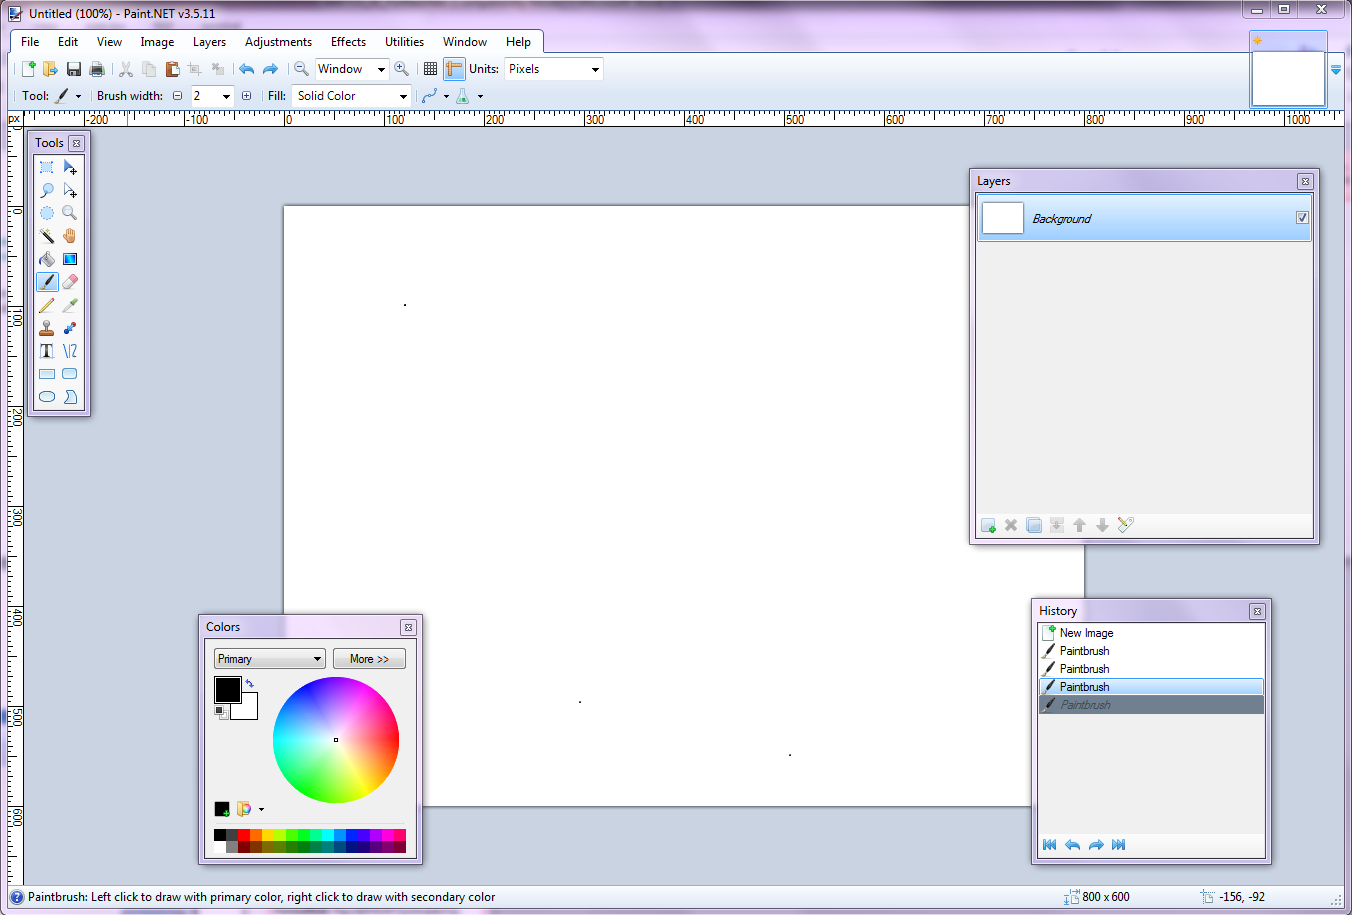Click the New image toolbar icon

click(x=28, y=69)
